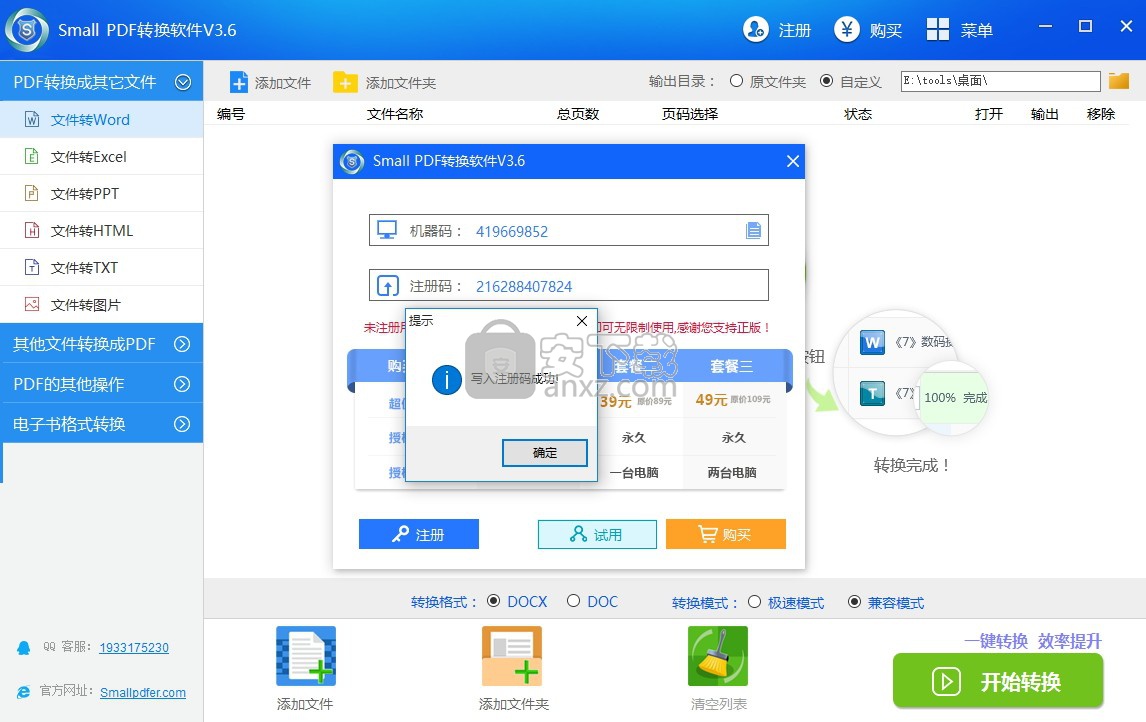The width and height of the screenshot is (1146, 722).
Task: Click the 总页数 column header
Action: pos(577,114)
